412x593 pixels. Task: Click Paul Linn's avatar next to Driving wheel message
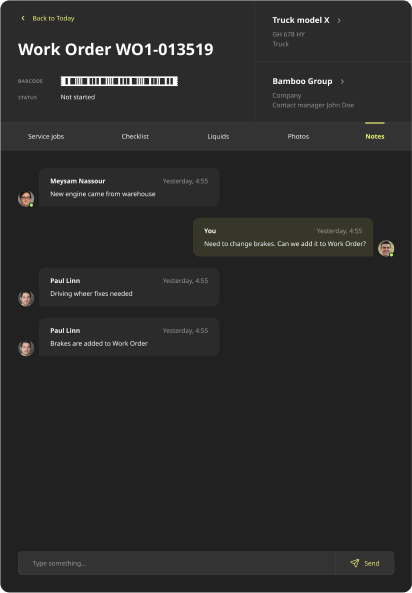pyautogui.click(x=26, y=298)
